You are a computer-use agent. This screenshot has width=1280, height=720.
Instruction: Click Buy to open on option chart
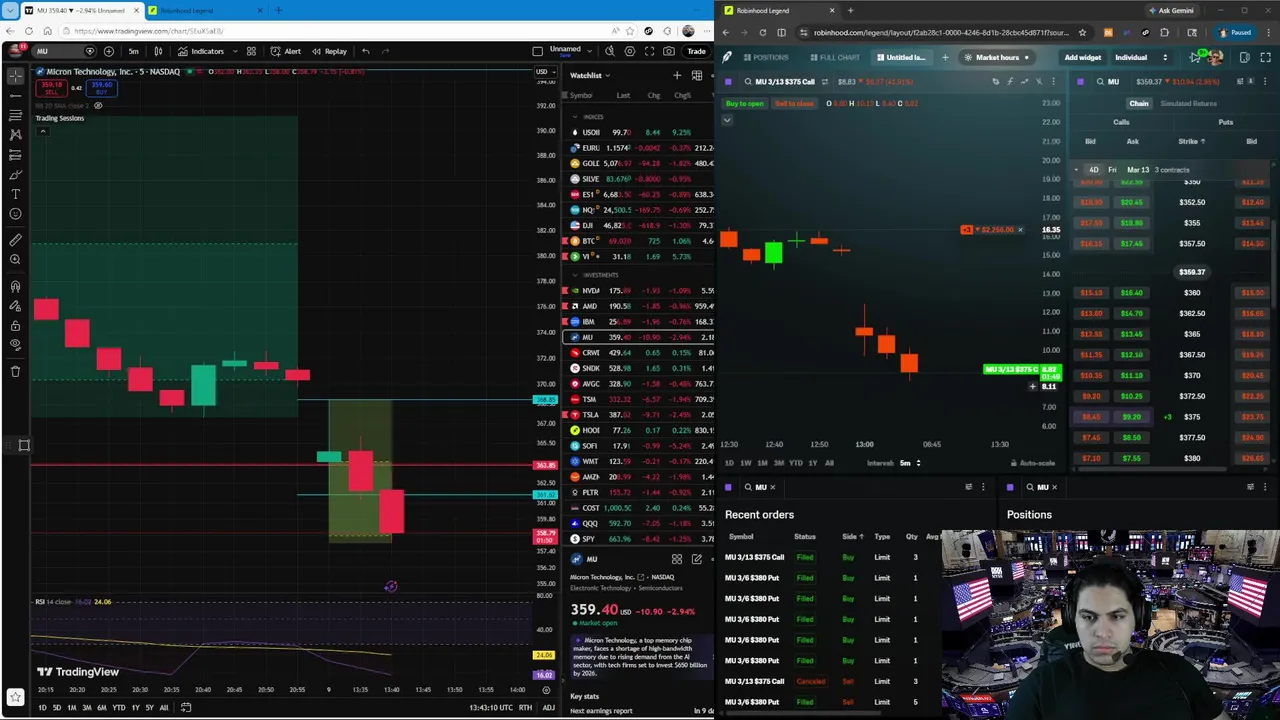coord(744,103)
